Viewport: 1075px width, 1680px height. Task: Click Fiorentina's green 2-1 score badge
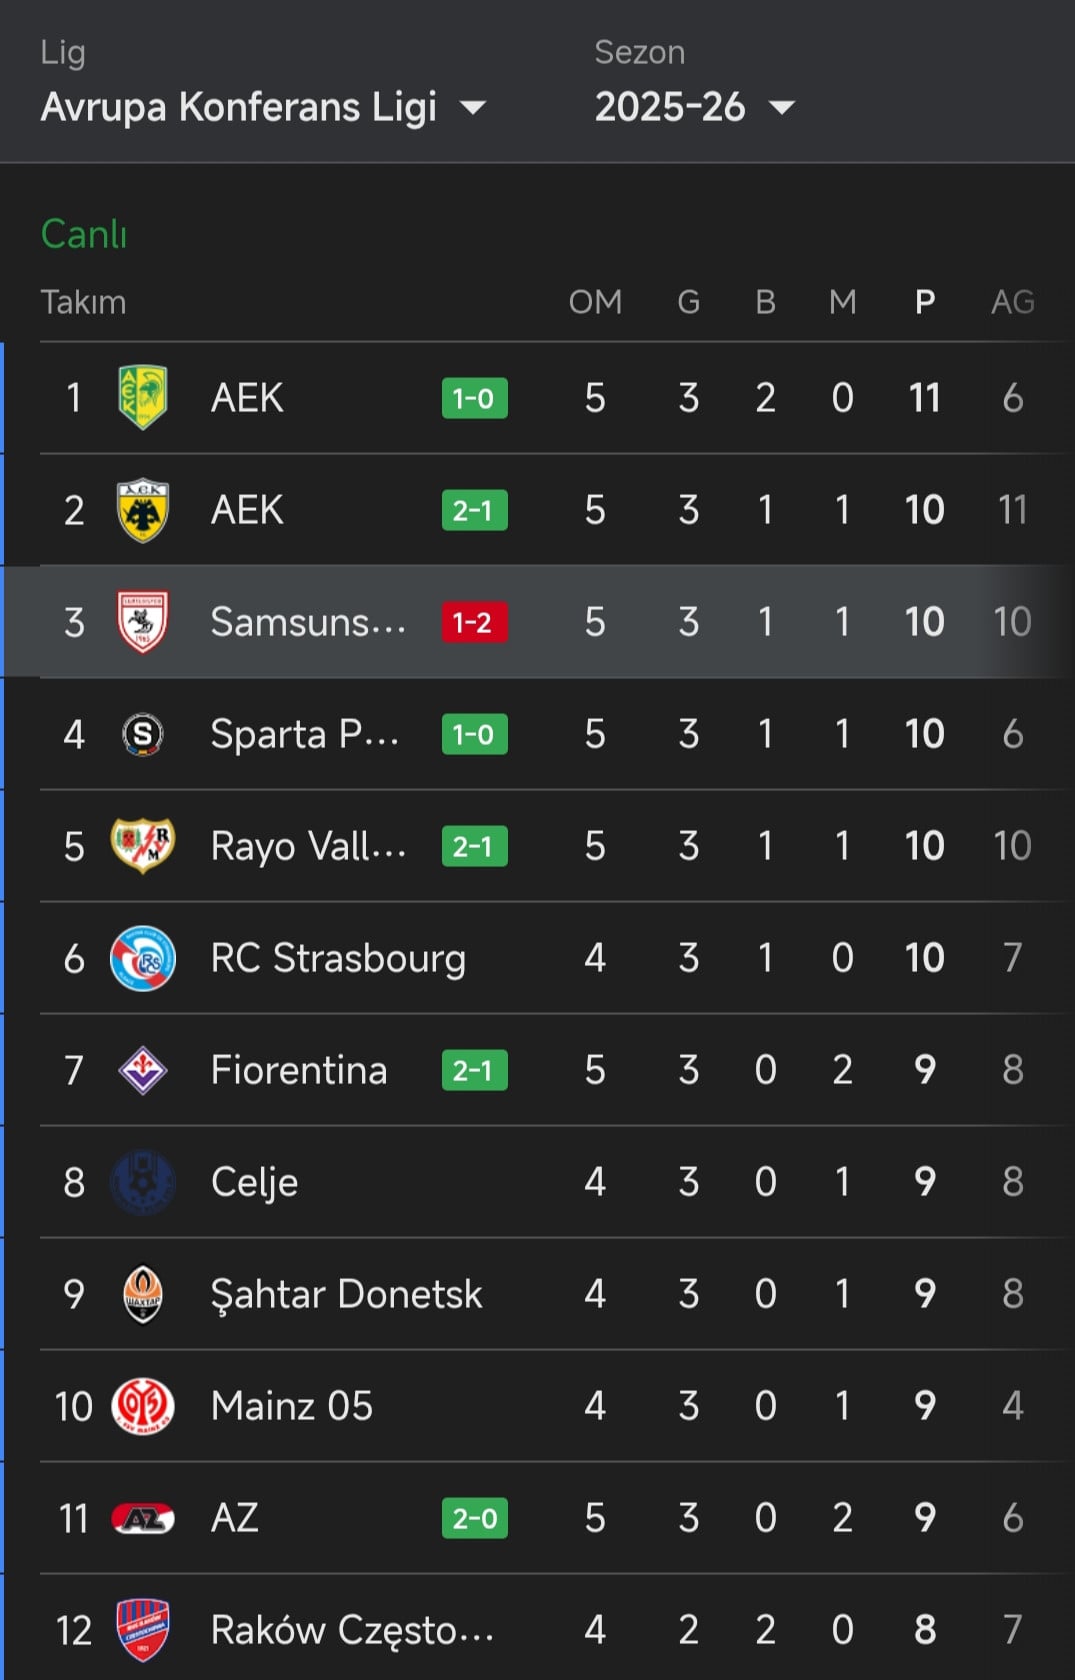(x=474, y=1070)
